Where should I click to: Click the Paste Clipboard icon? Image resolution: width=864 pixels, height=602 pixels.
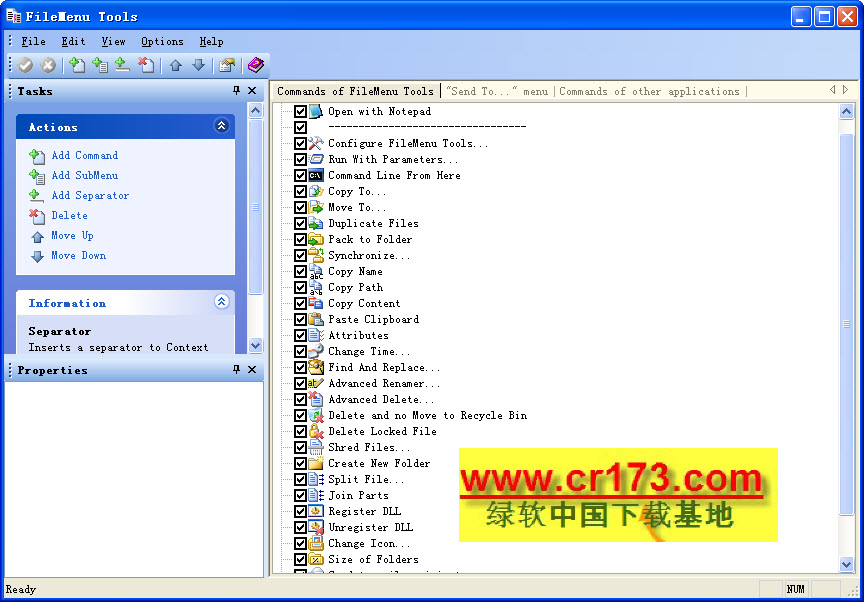[316, 319]
